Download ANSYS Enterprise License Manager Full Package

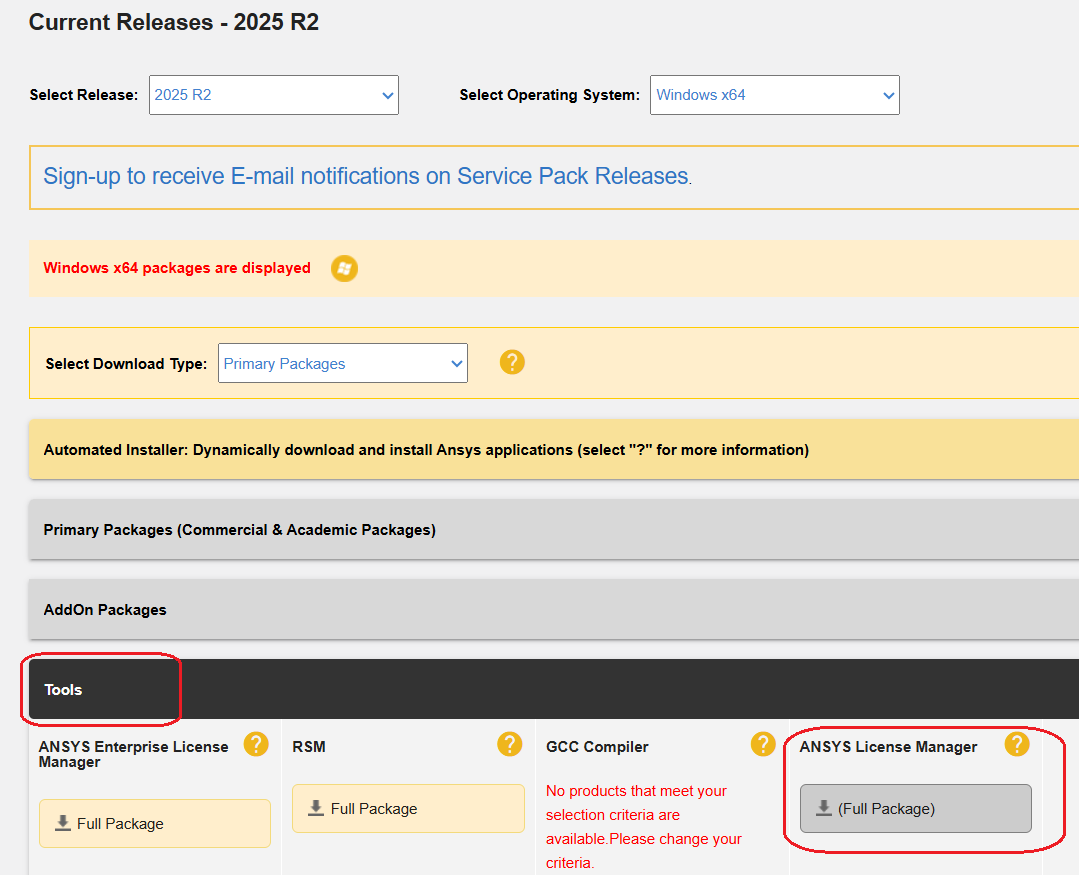155,823
